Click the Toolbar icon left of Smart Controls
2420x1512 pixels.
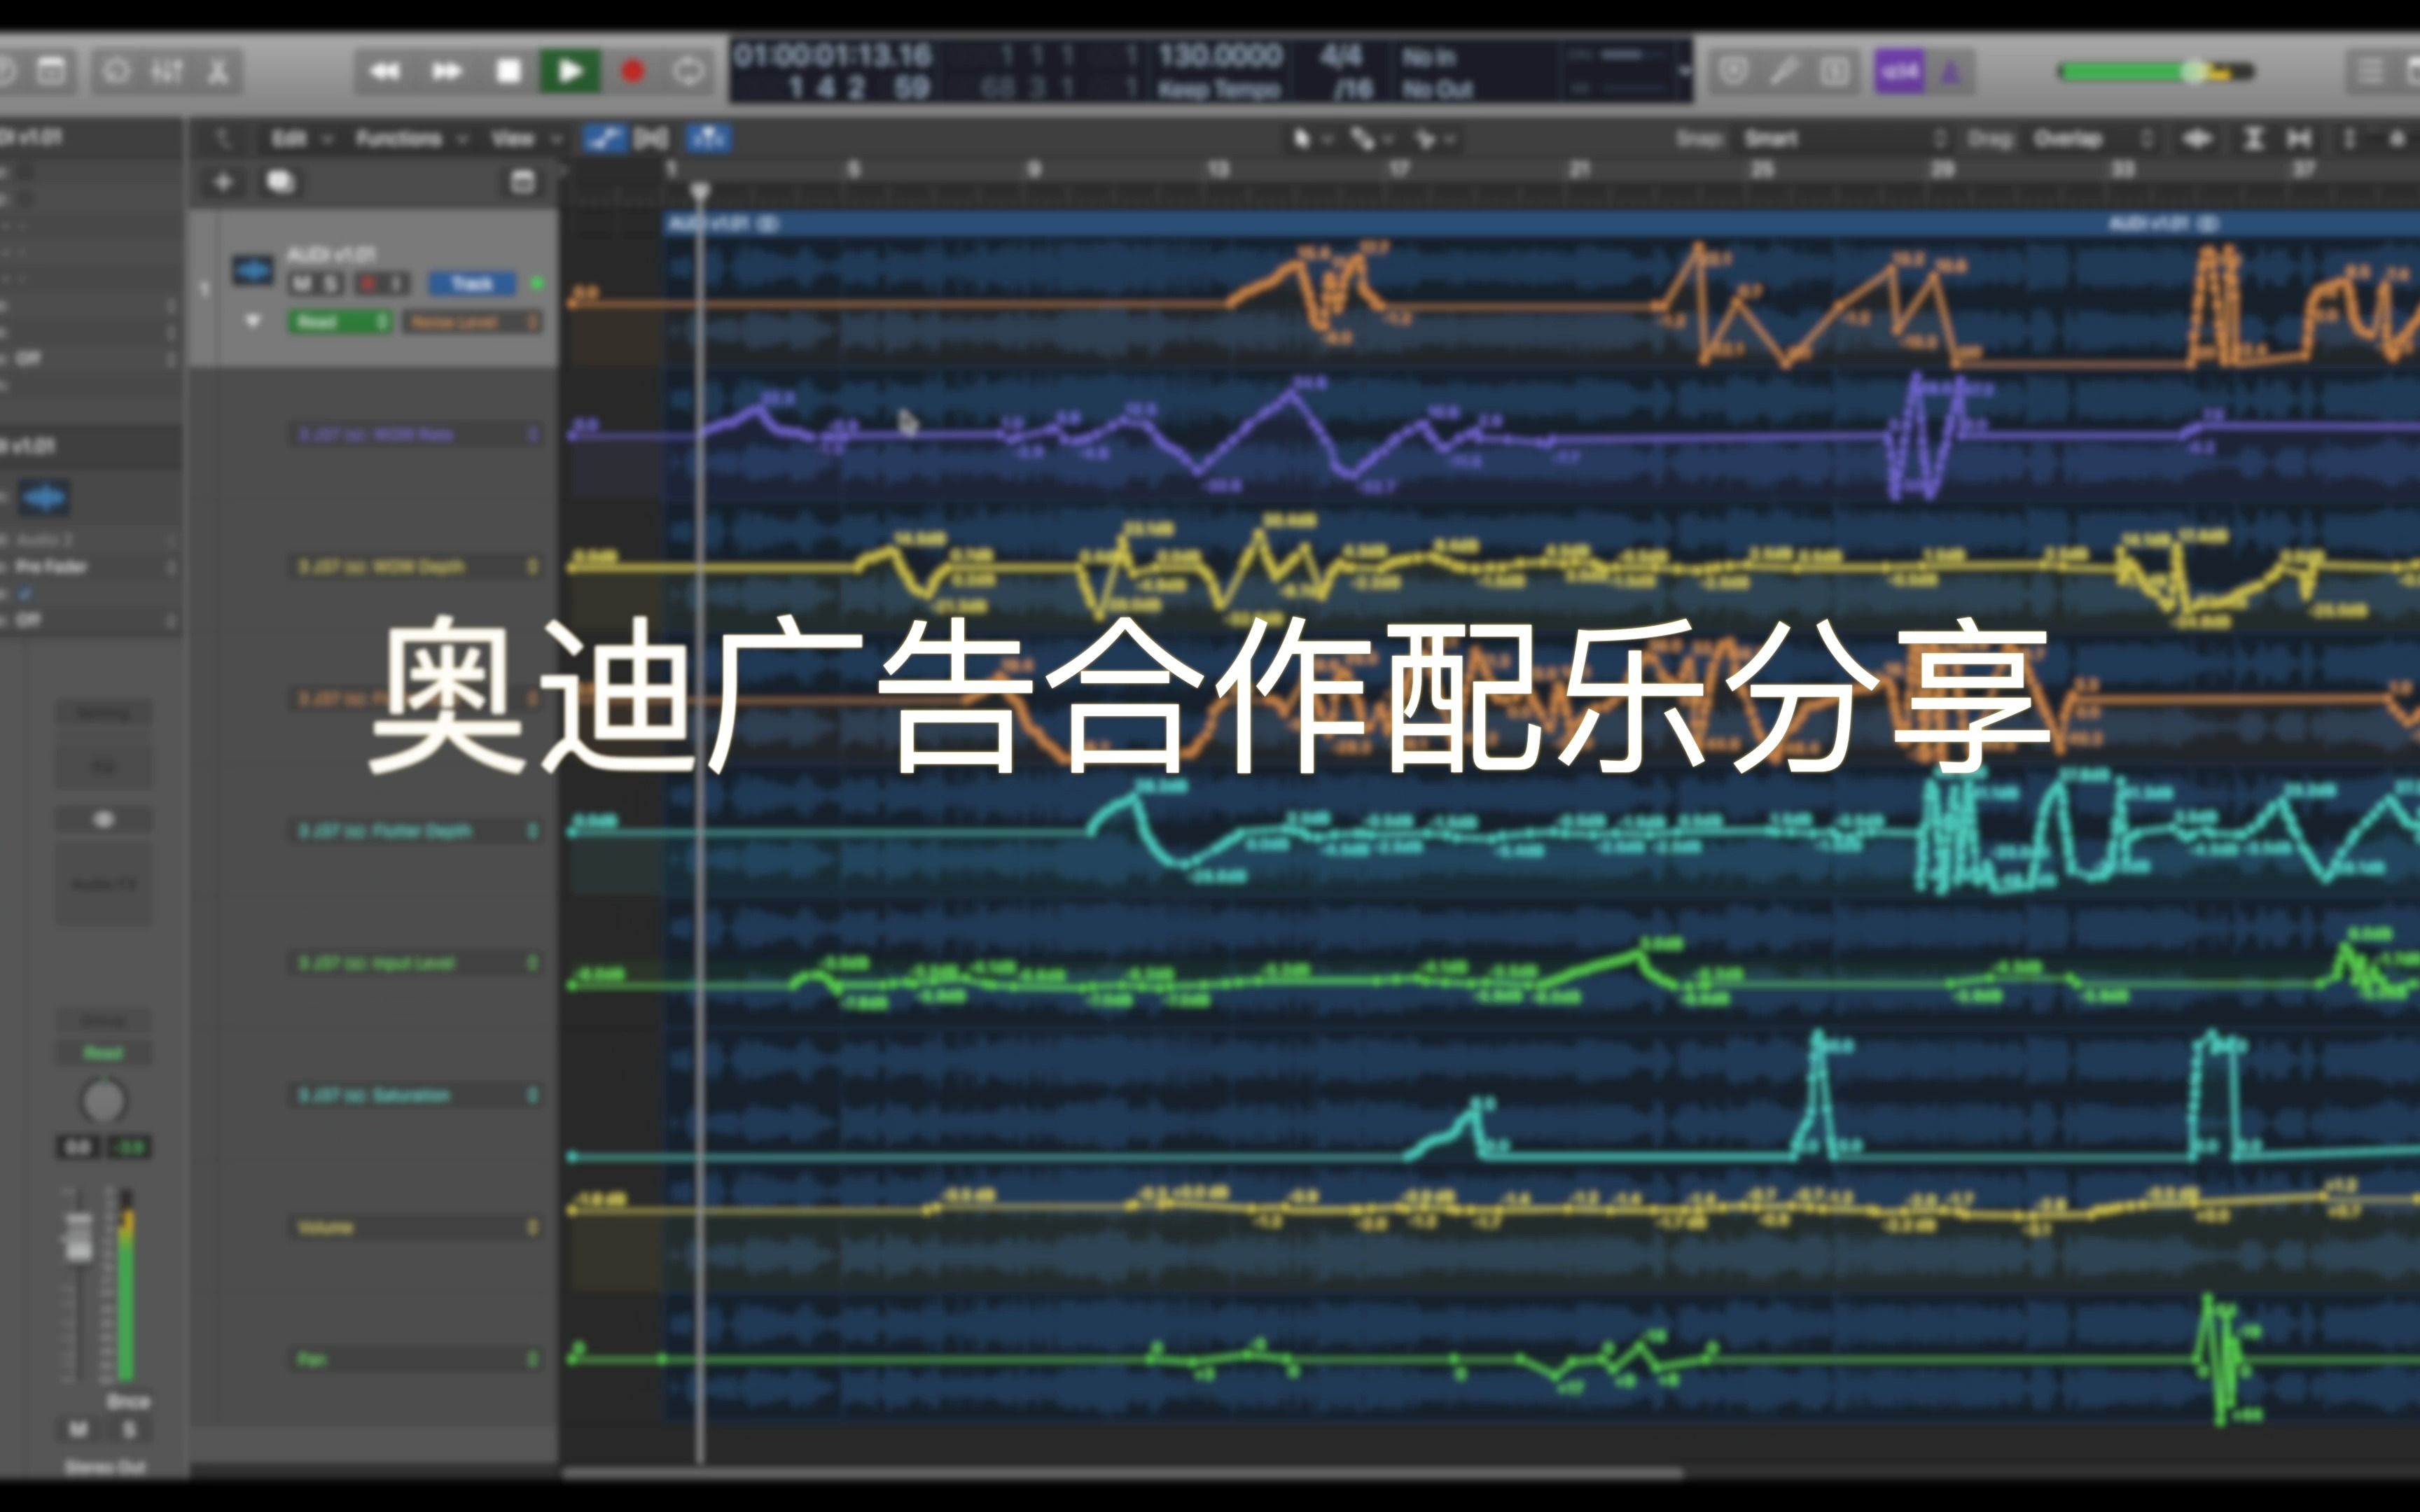[x=51, y=71]
